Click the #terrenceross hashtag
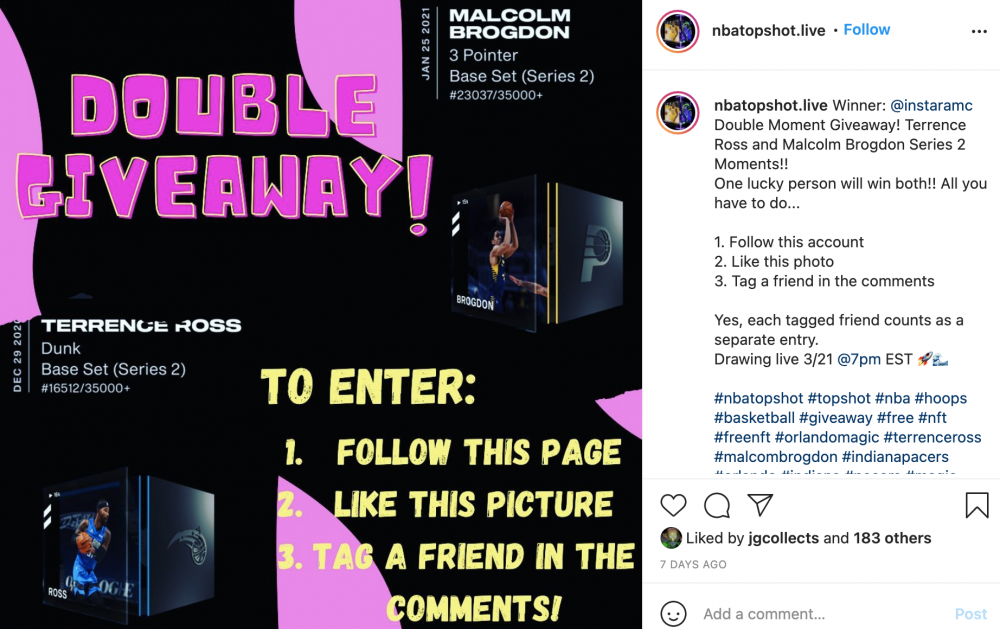Screen dimensions: 1000x629 click(x=932, y=437)
